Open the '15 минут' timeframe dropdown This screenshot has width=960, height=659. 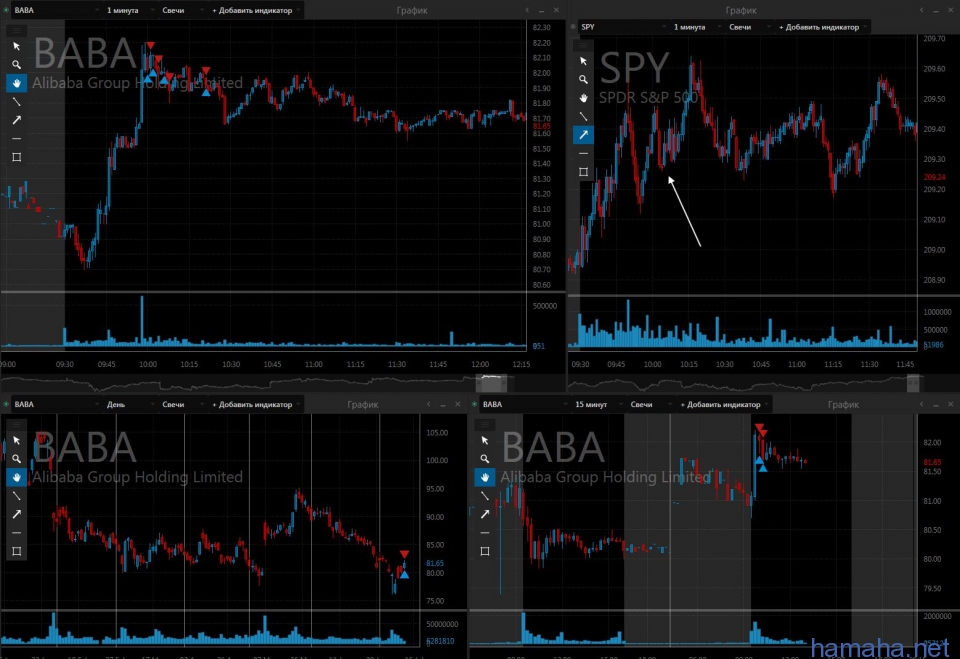[596, 404]
